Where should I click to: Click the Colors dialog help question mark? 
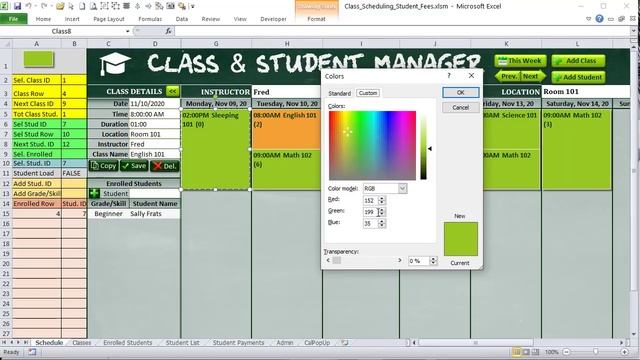coord(449,76)
